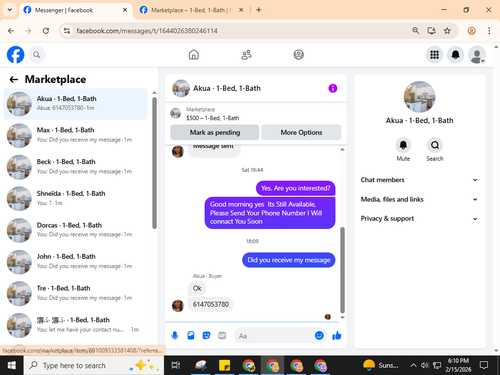Click the More Options button
500x375 pixels.
(301, 132)
